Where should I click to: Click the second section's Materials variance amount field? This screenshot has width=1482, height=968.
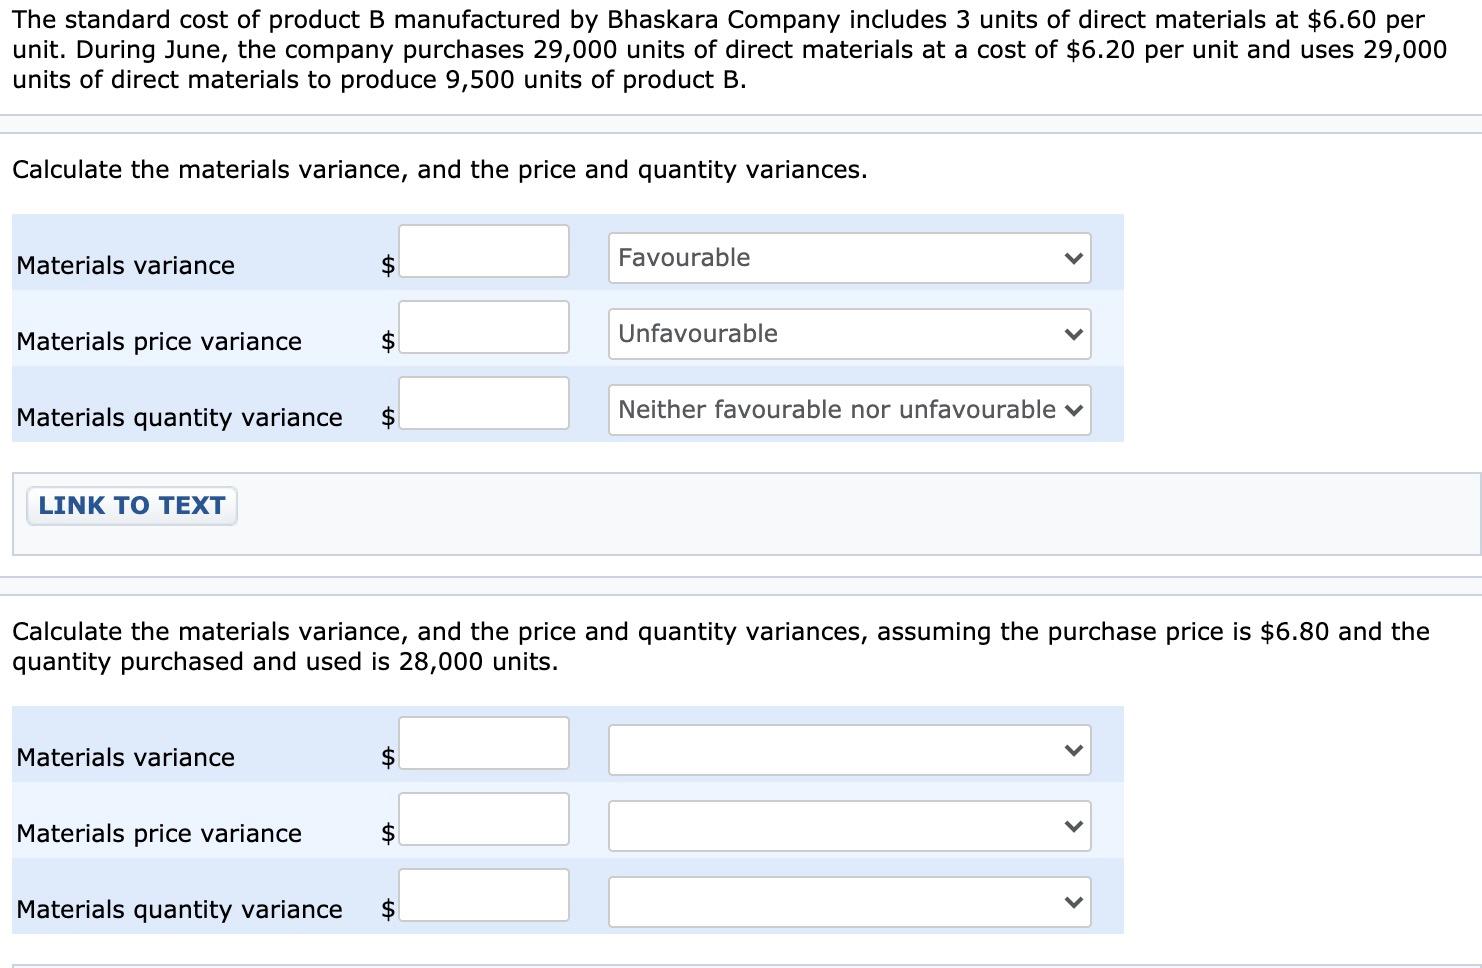484,743
